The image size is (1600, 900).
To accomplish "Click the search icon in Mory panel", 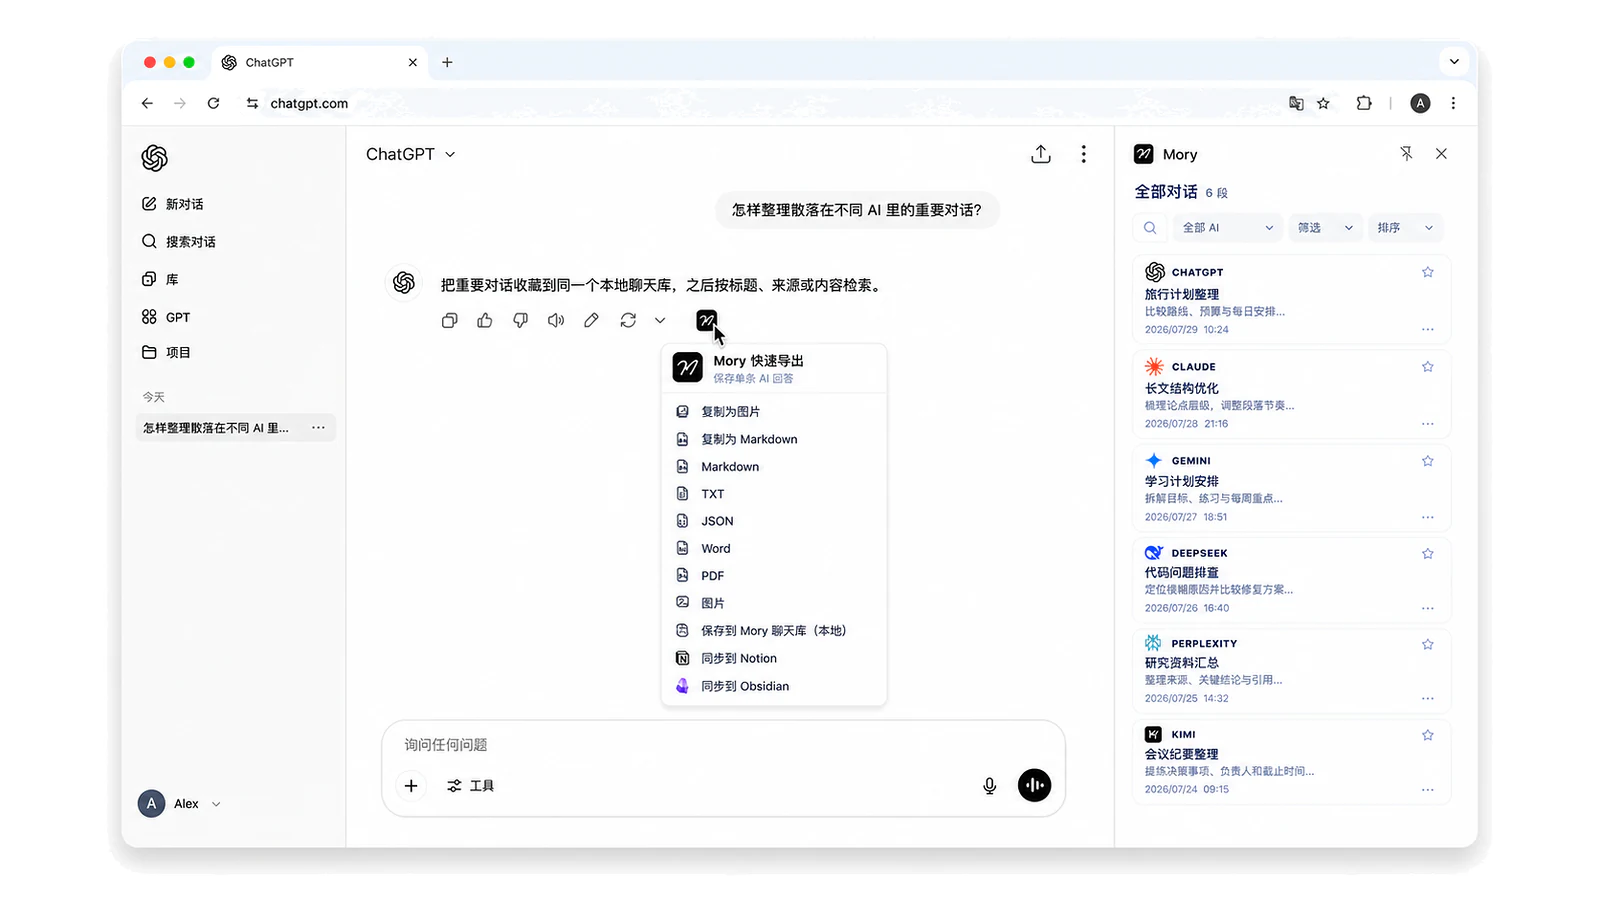I will (1150, 228).
